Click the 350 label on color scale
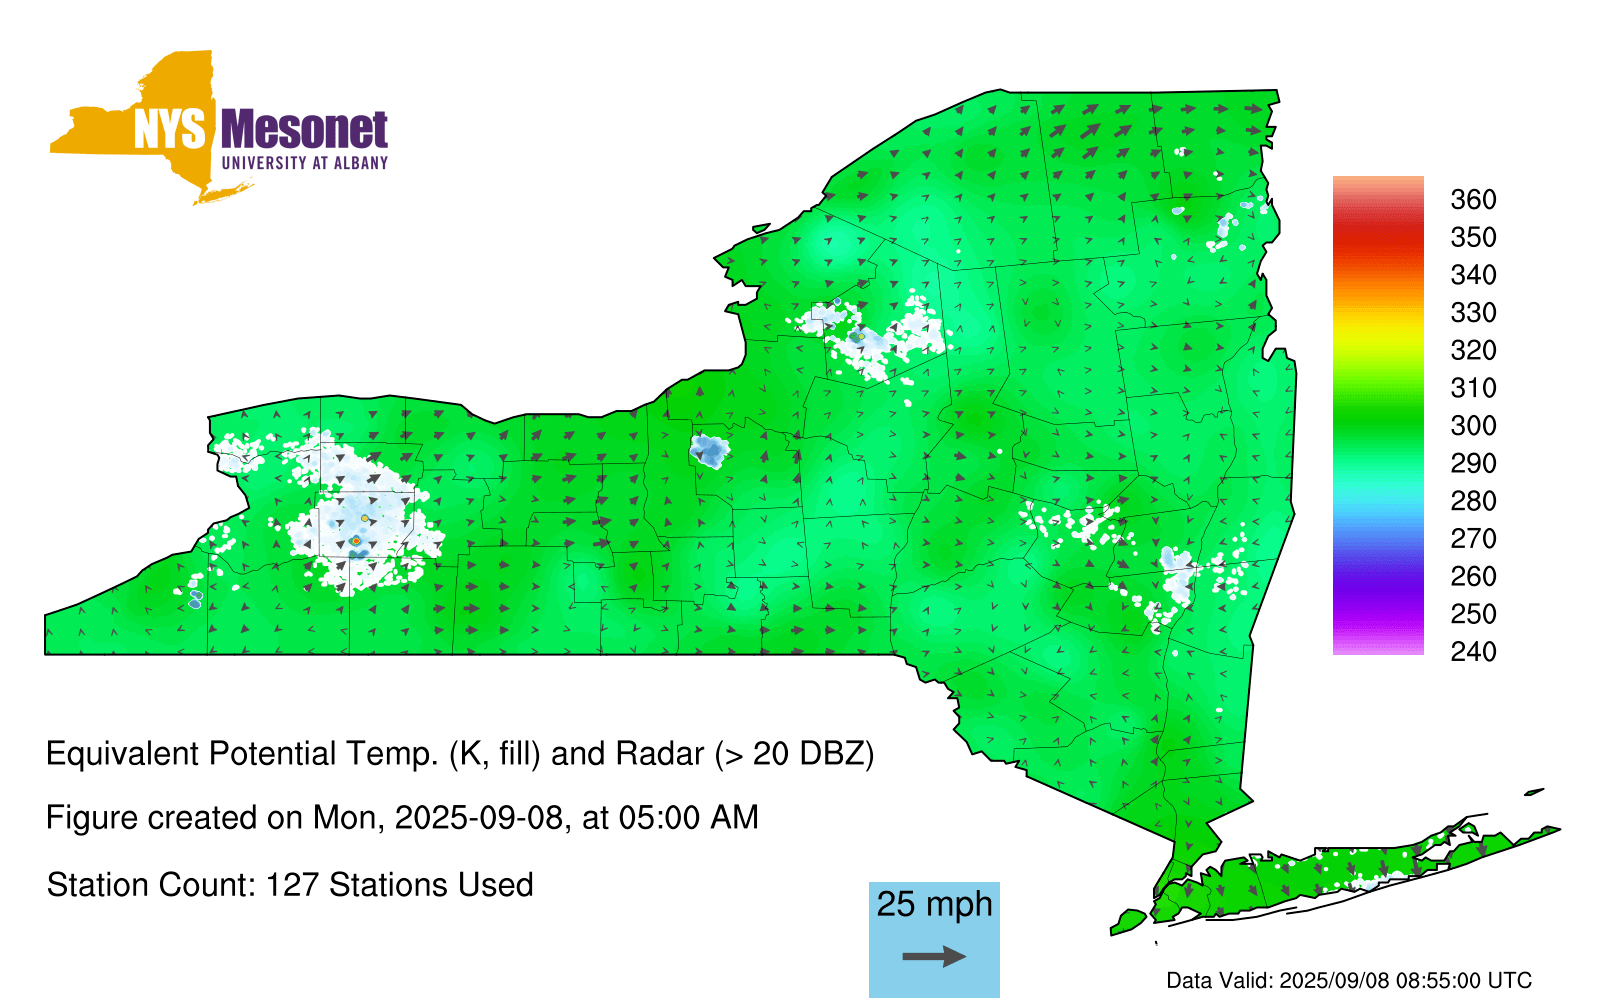Image resolution: width=1600 pixels, height=1000 pixels. tap(1473, 238)
